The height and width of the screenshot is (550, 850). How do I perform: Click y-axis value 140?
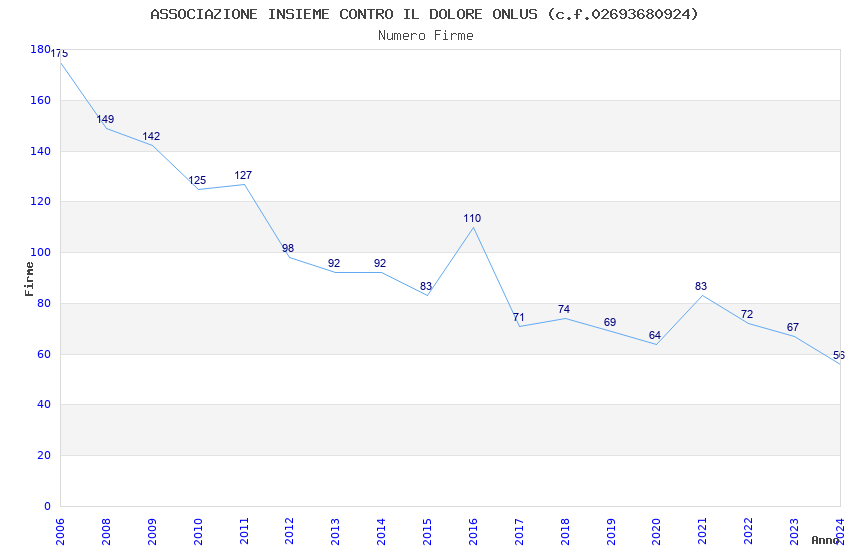click(40, 151)
